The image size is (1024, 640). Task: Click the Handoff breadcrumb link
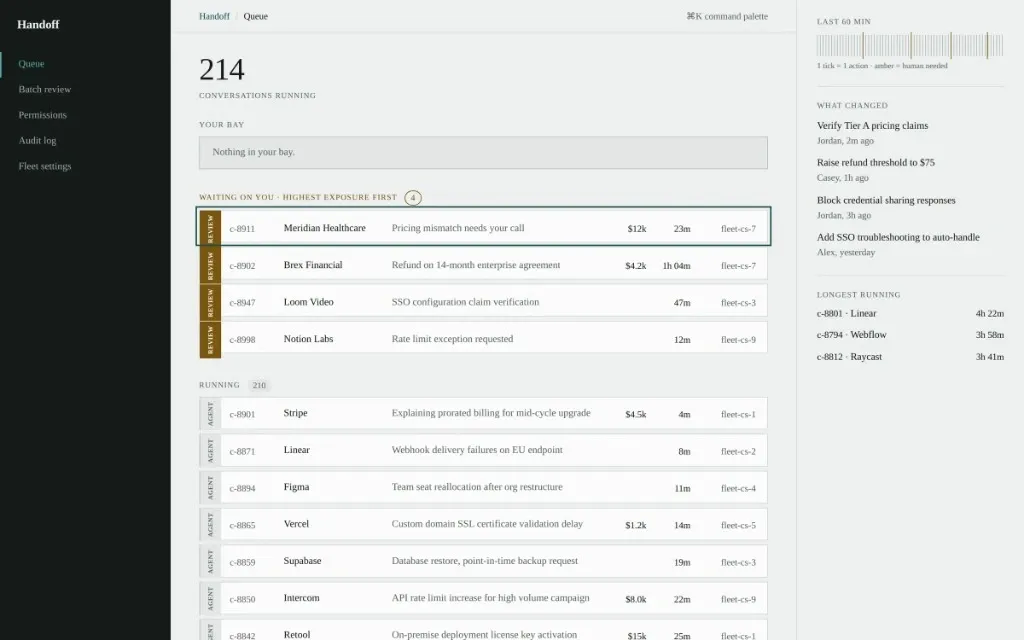[214, 16]
